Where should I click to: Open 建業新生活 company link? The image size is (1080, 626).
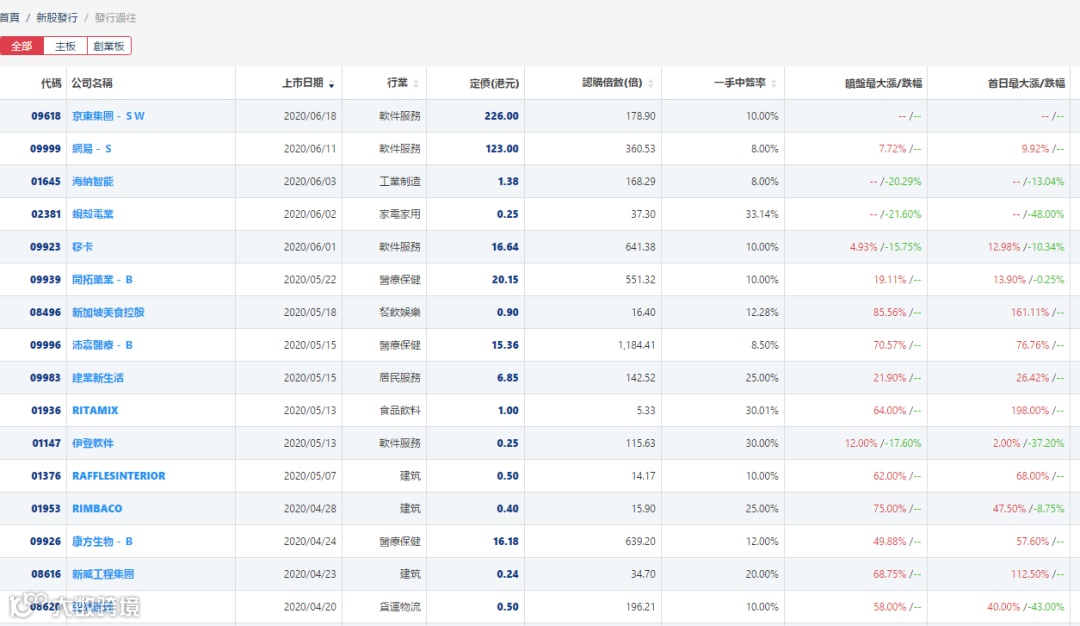click(x=98, y=377)
